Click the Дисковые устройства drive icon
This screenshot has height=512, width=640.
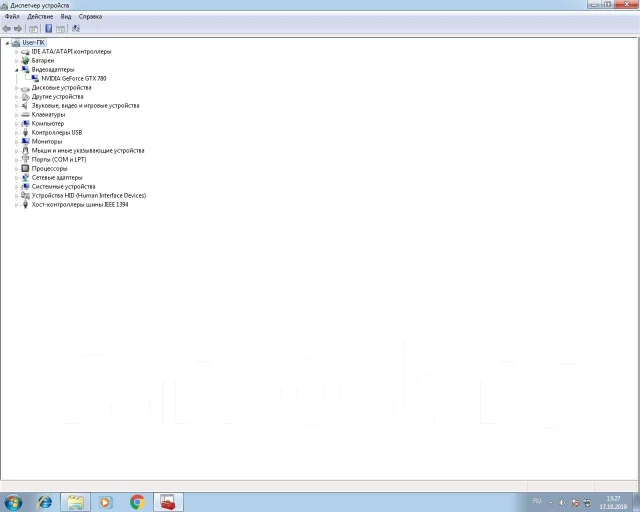pyautogui.click(x=25, y=88)
